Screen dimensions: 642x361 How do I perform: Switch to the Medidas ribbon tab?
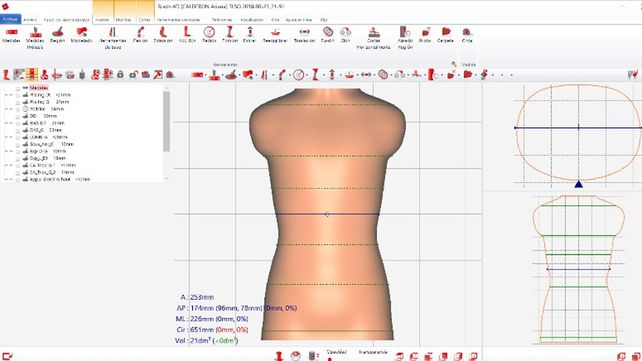pyautogui.click(x=123, y=20)
